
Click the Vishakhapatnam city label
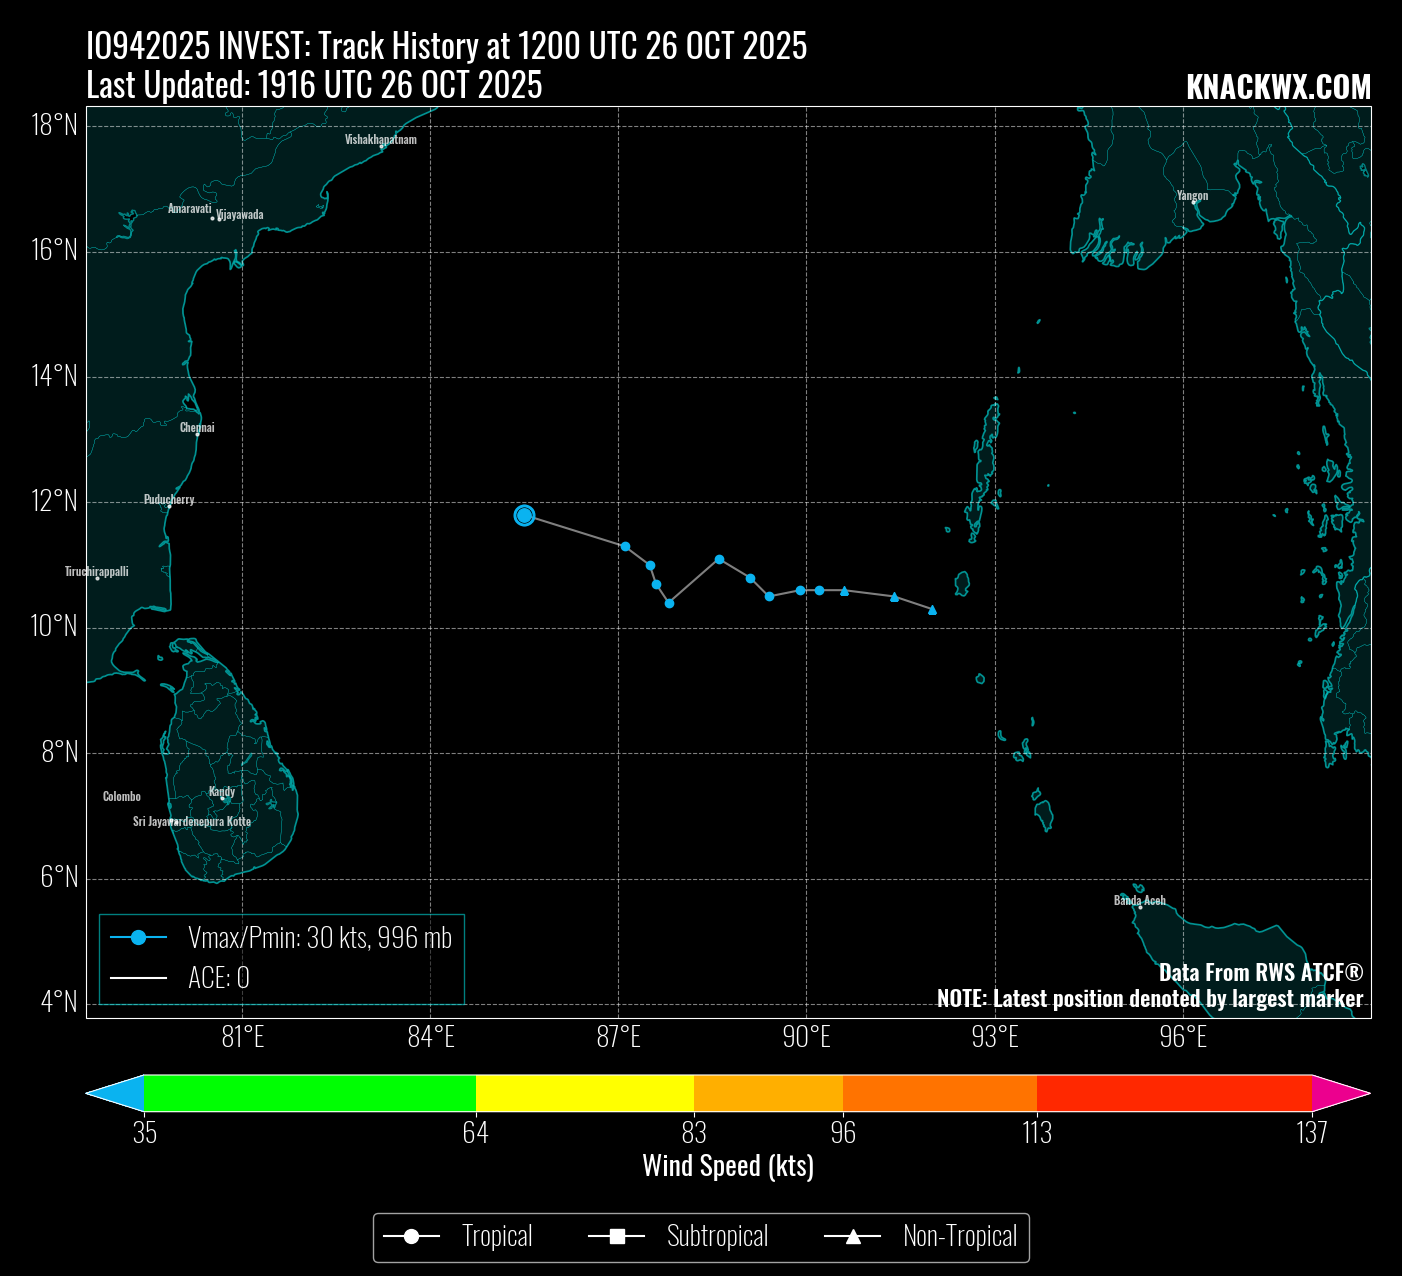380,139
